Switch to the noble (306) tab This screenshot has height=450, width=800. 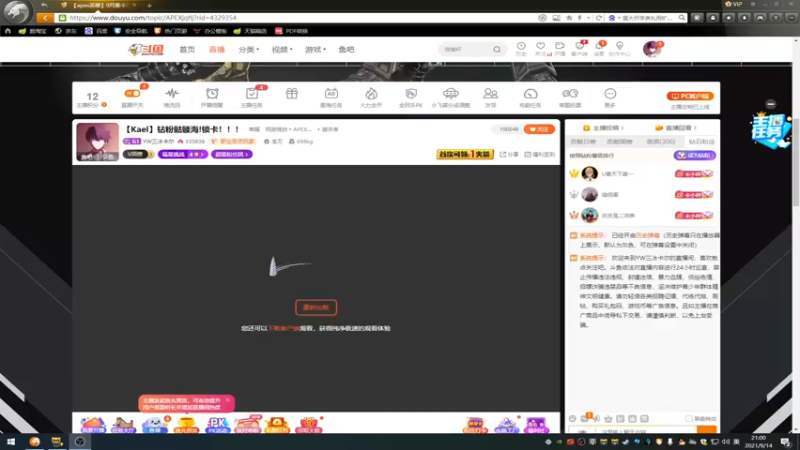660,141
